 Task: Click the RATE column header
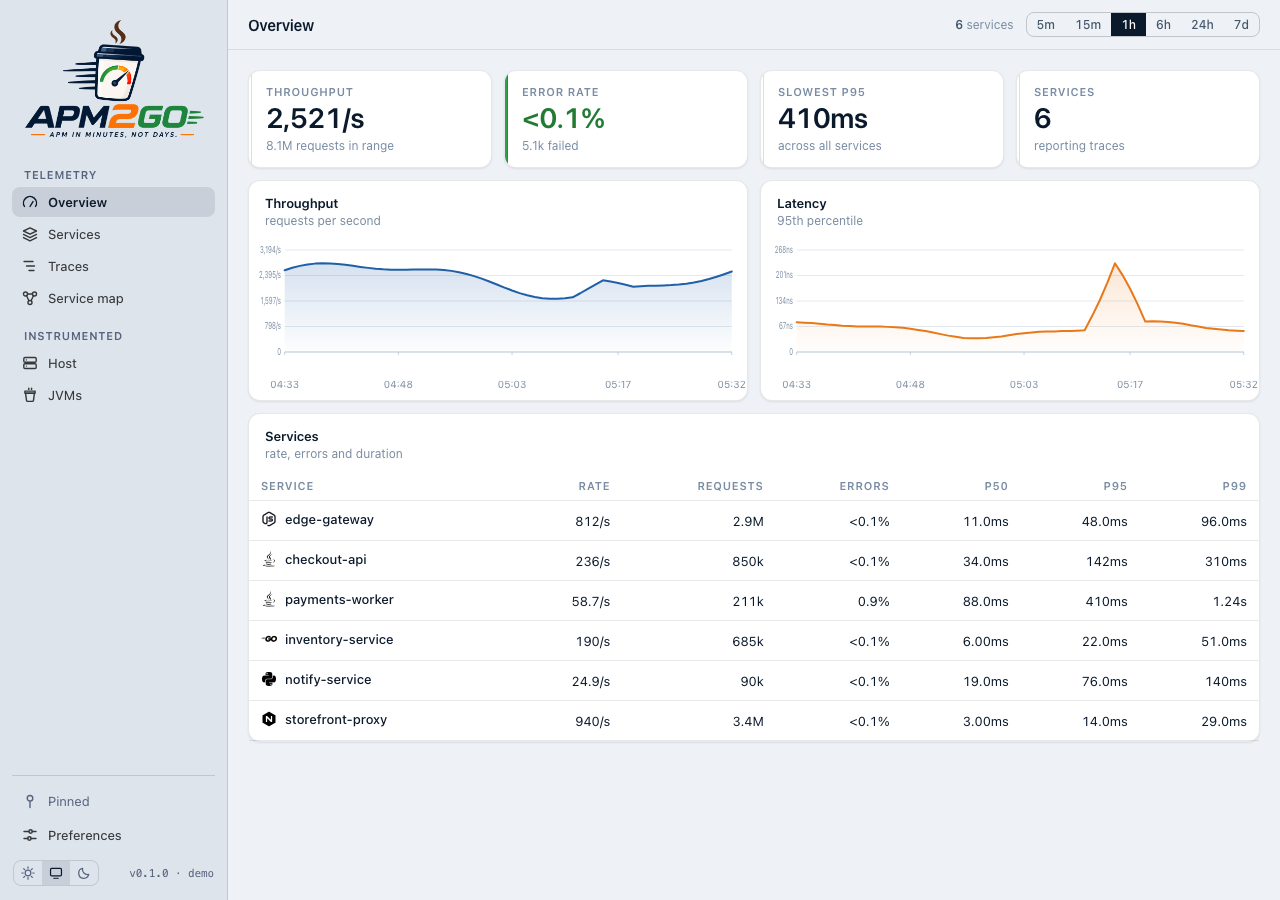click(x=594, y=486)
